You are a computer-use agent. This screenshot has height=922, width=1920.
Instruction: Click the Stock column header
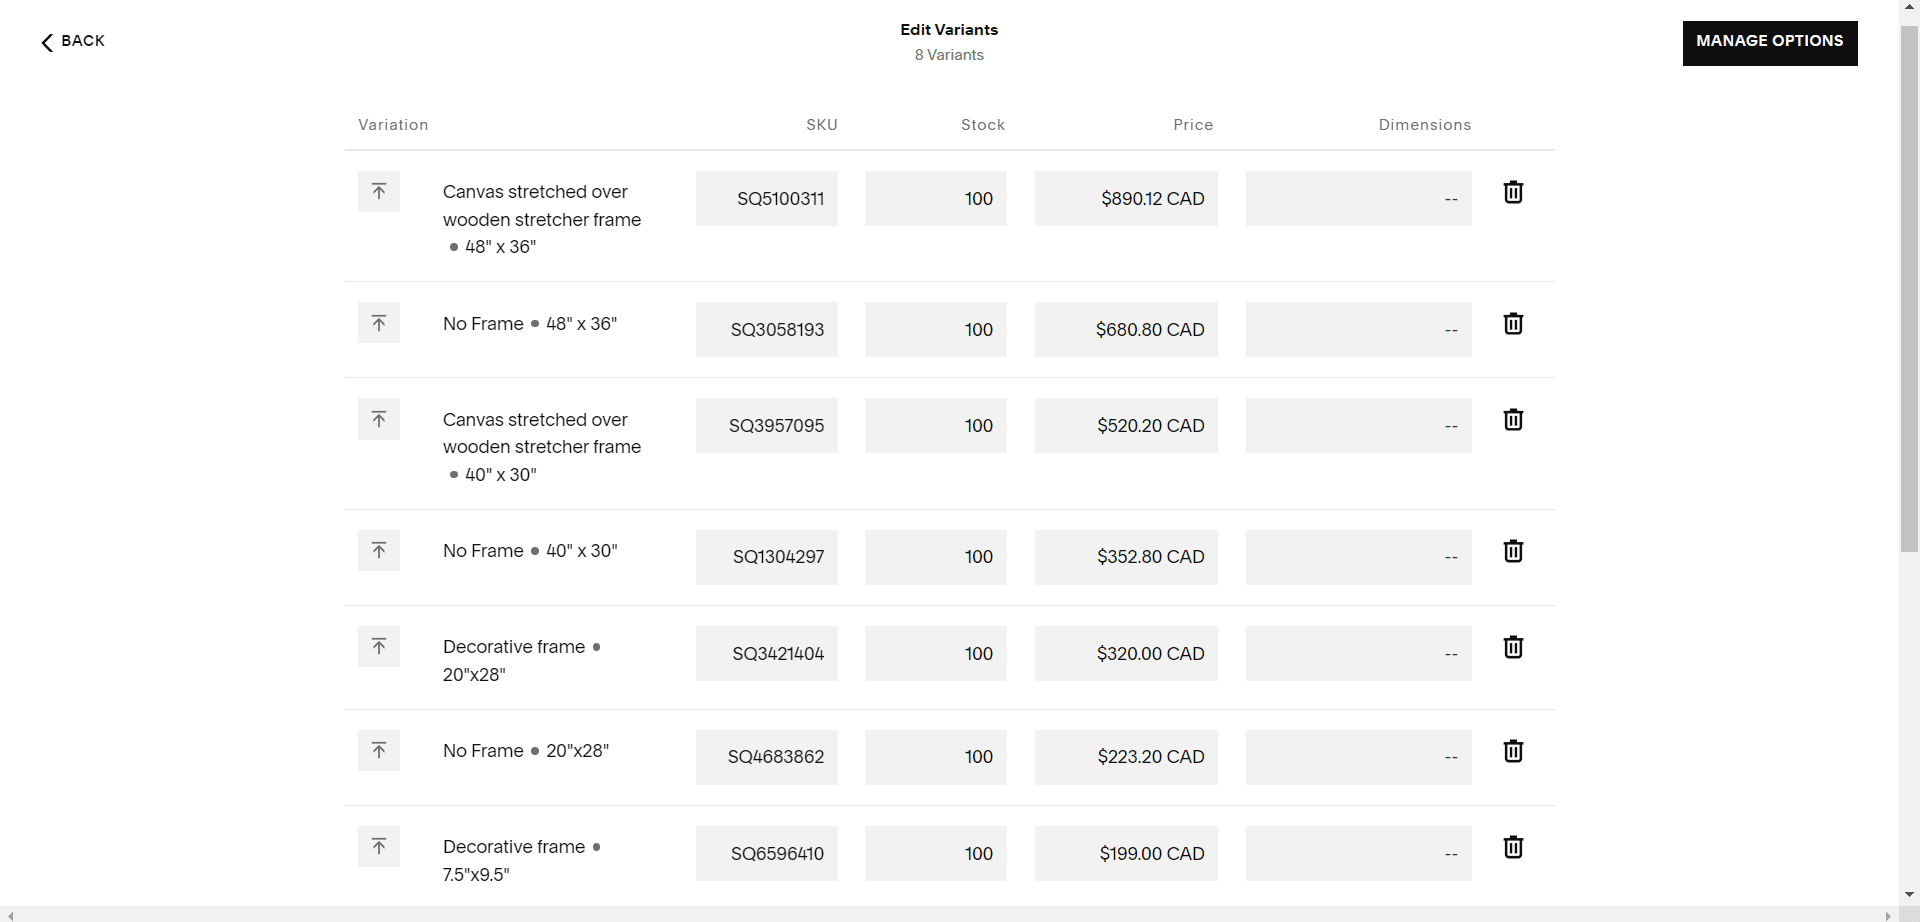[x=983, y=125]
